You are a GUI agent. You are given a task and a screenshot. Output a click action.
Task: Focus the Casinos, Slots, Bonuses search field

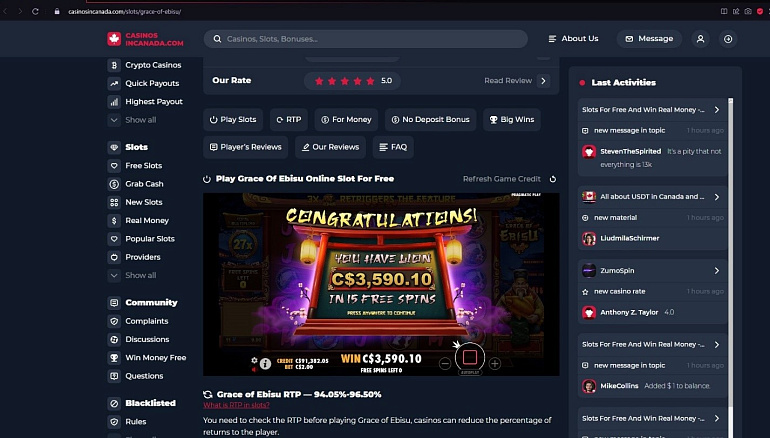click(366, 39)
